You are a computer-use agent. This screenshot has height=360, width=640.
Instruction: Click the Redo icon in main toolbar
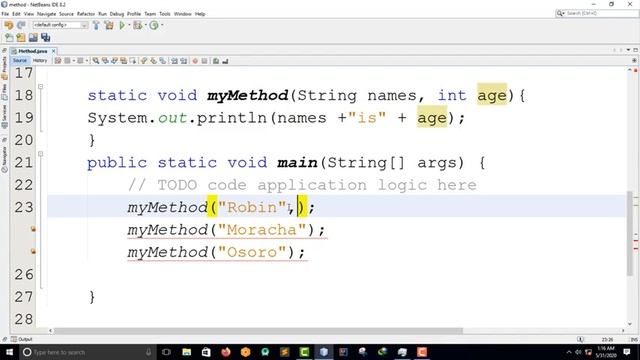21,25
